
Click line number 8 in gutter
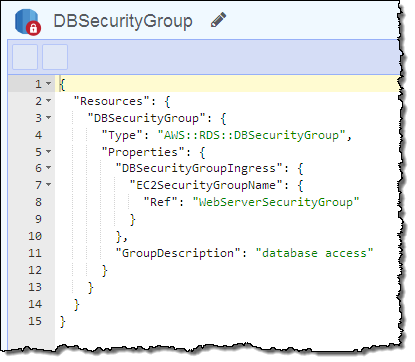pyautogui.click(x=38, y=202)
